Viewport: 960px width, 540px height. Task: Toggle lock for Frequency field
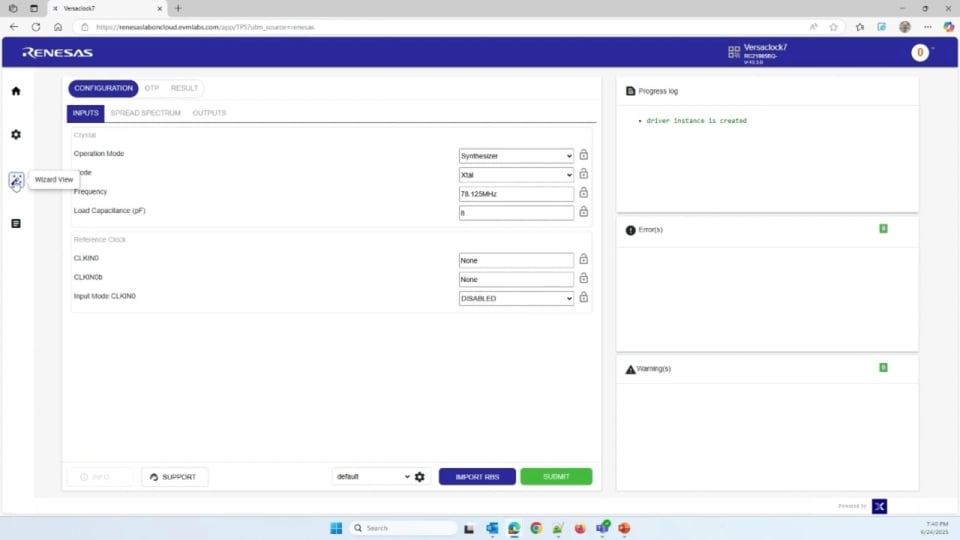click(x=583, y=193)
